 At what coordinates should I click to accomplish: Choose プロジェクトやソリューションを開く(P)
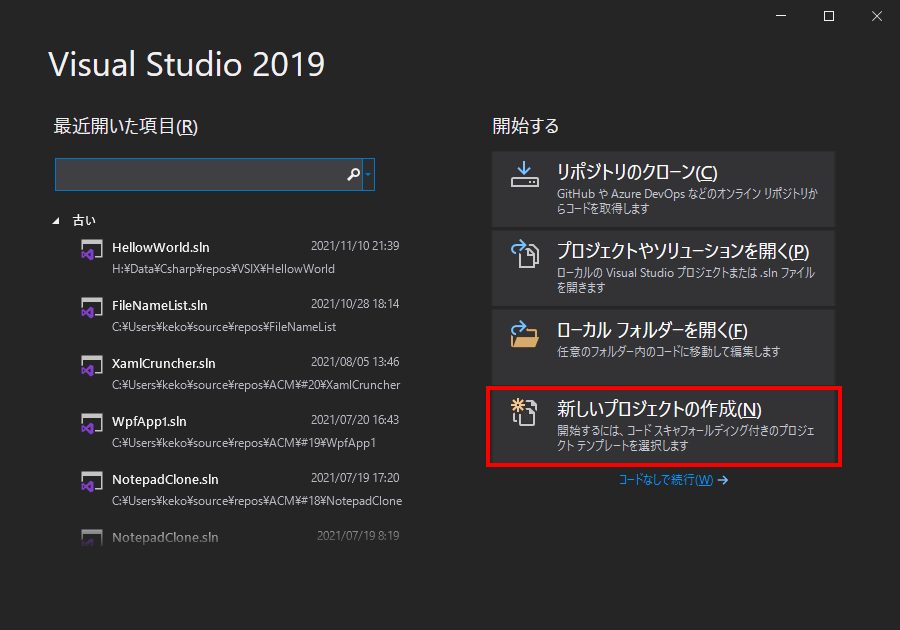(663, 268)
